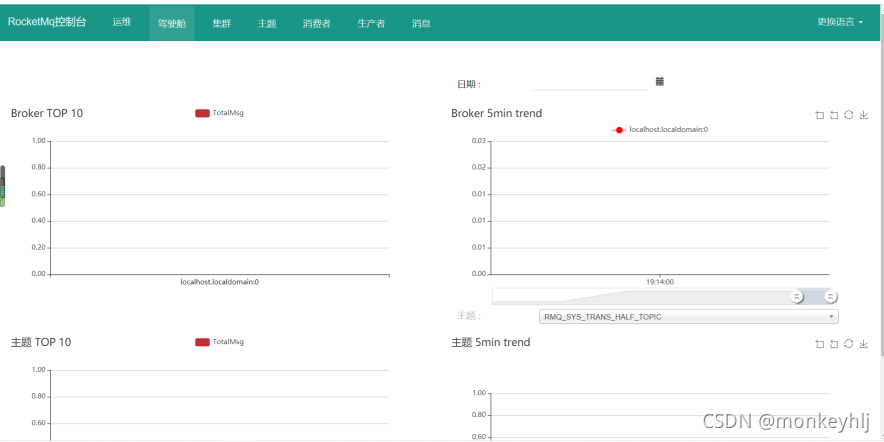
Task: Click the 19:14:00 time axis label
Action: coord(660,282)
